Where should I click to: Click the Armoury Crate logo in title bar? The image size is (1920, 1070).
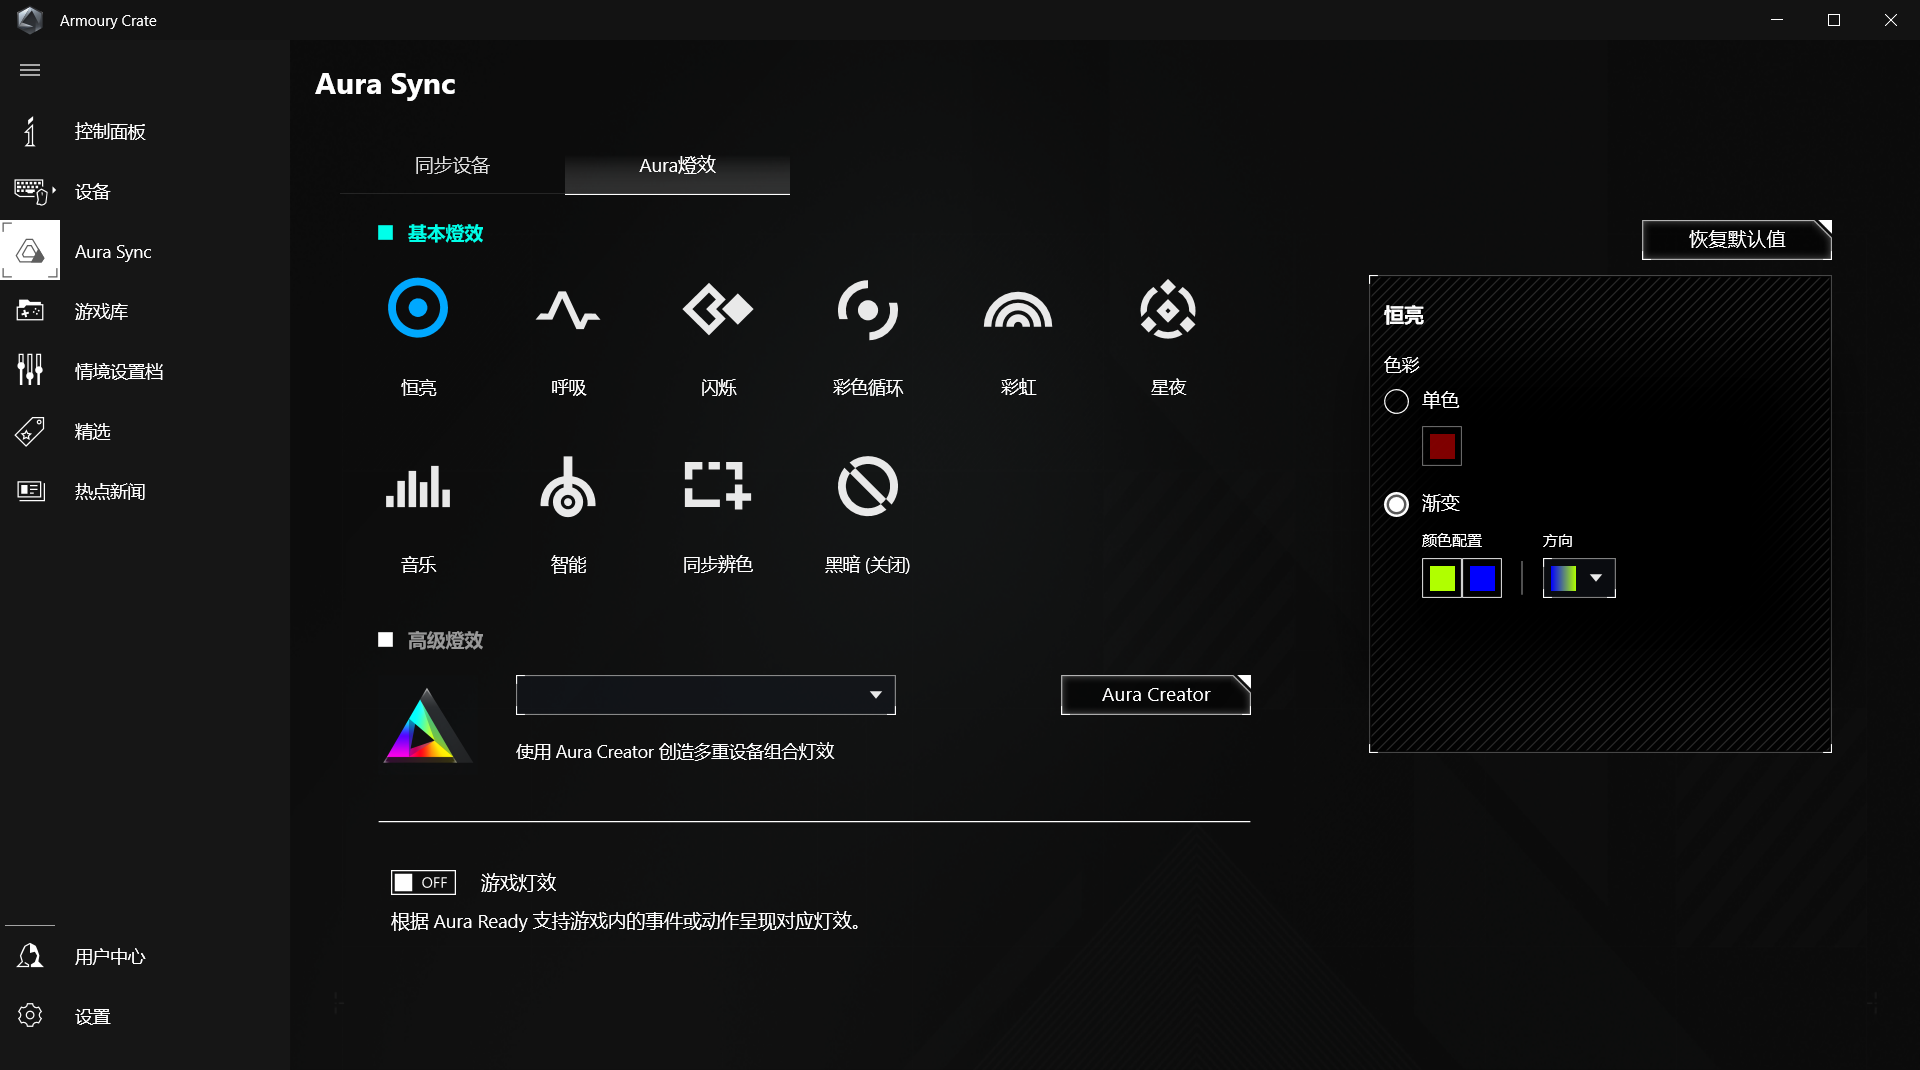(x=30, y=20)
